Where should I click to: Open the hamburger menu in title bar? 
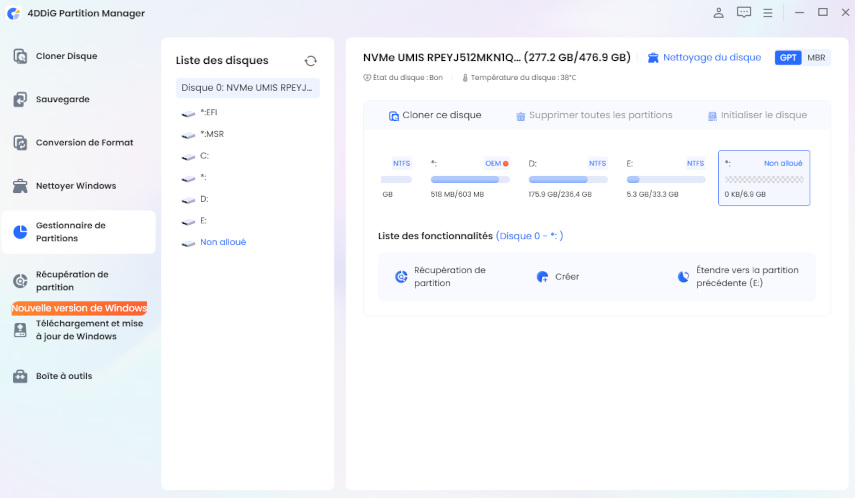pyautogui.click(x=768, y=13)
